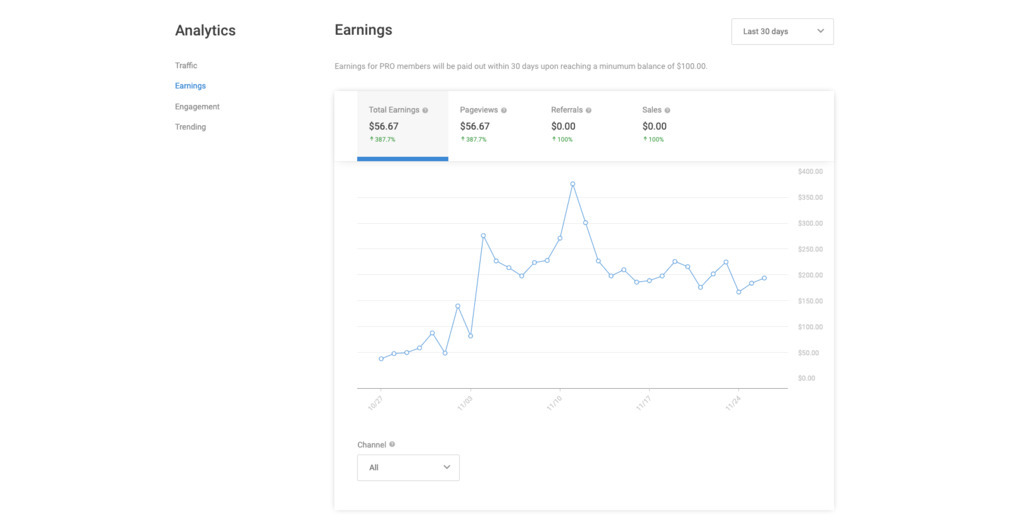This screenshot has width=1024, height=531.
Task: Click the chevron in date range selector
Action: click(820, 32)
